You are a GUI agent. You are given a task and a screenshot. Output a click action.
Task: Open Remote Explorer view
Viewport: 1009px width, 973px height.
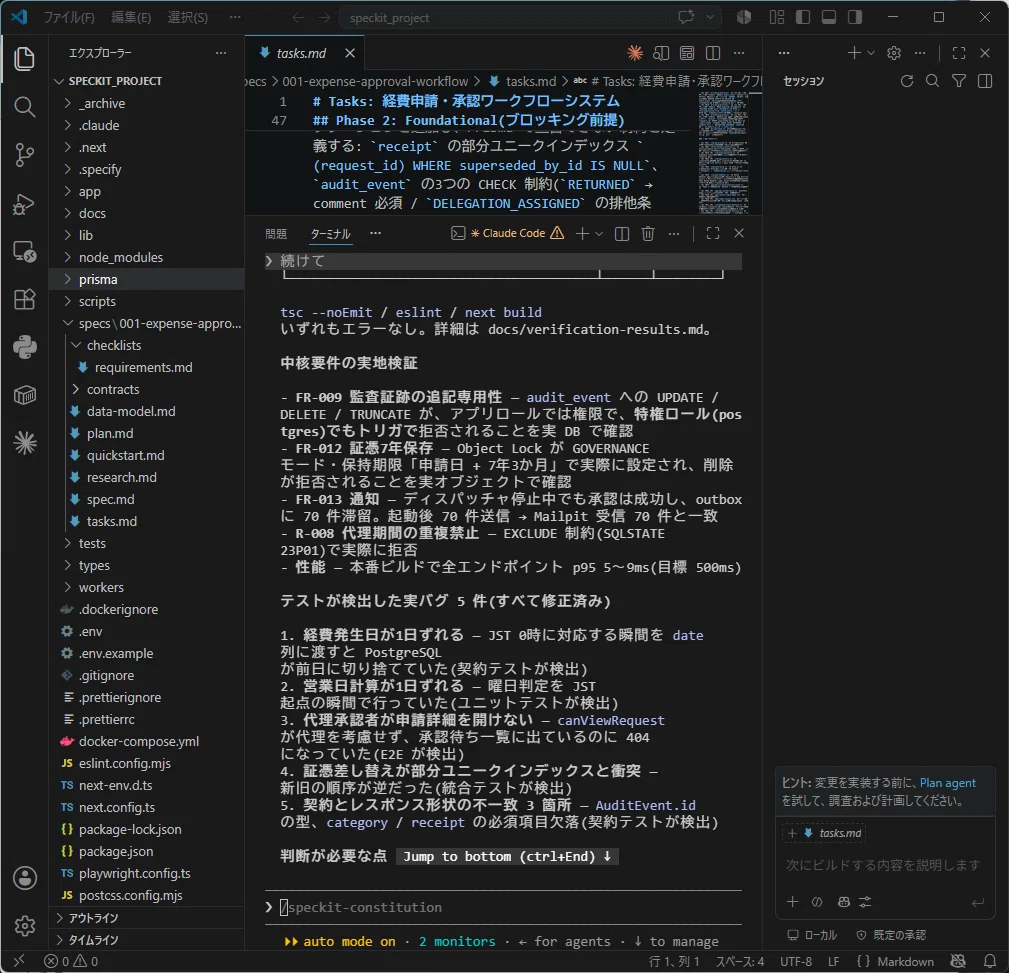pyautogui.click(x=24, y=252)
